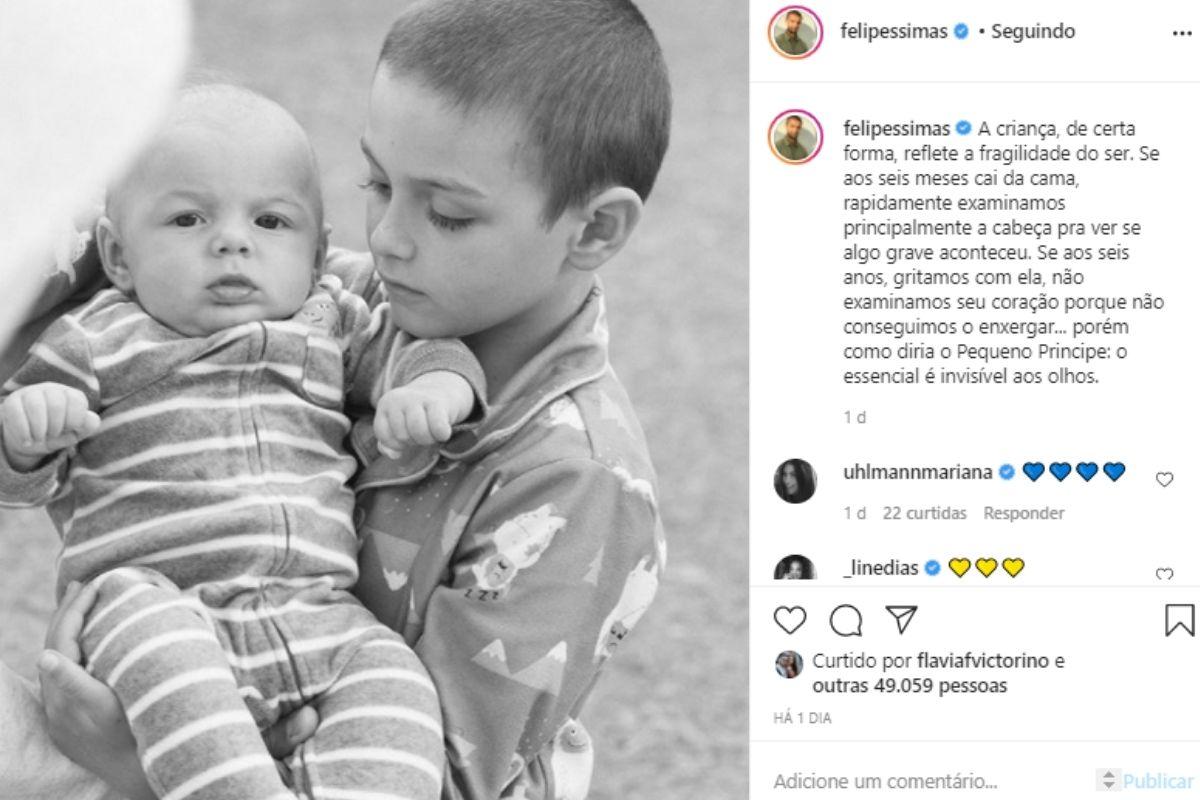Image resolution: width=1200 pixels, height=800 pixels.
Task: Click flaviafvictorino small avatar in likes
Action: pyautogui.click(x=789, y=665)
